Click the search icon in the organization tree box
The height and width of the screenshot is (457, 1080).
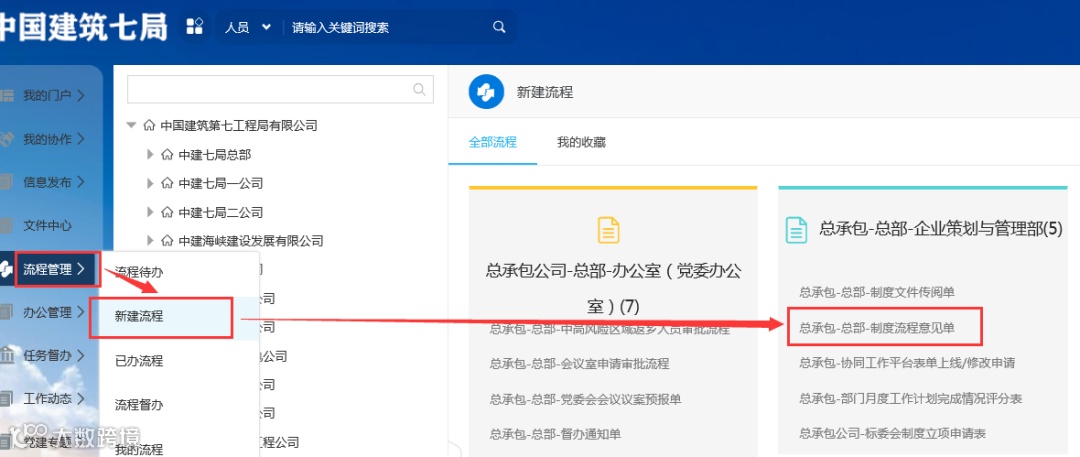[x=419, y=89]
